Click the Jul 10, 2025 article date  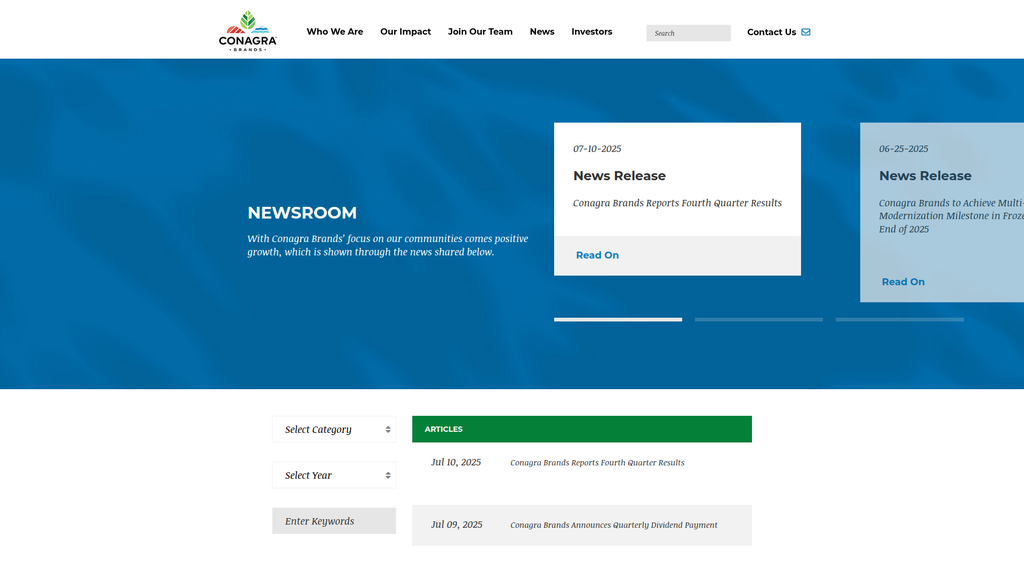[456, 462]
